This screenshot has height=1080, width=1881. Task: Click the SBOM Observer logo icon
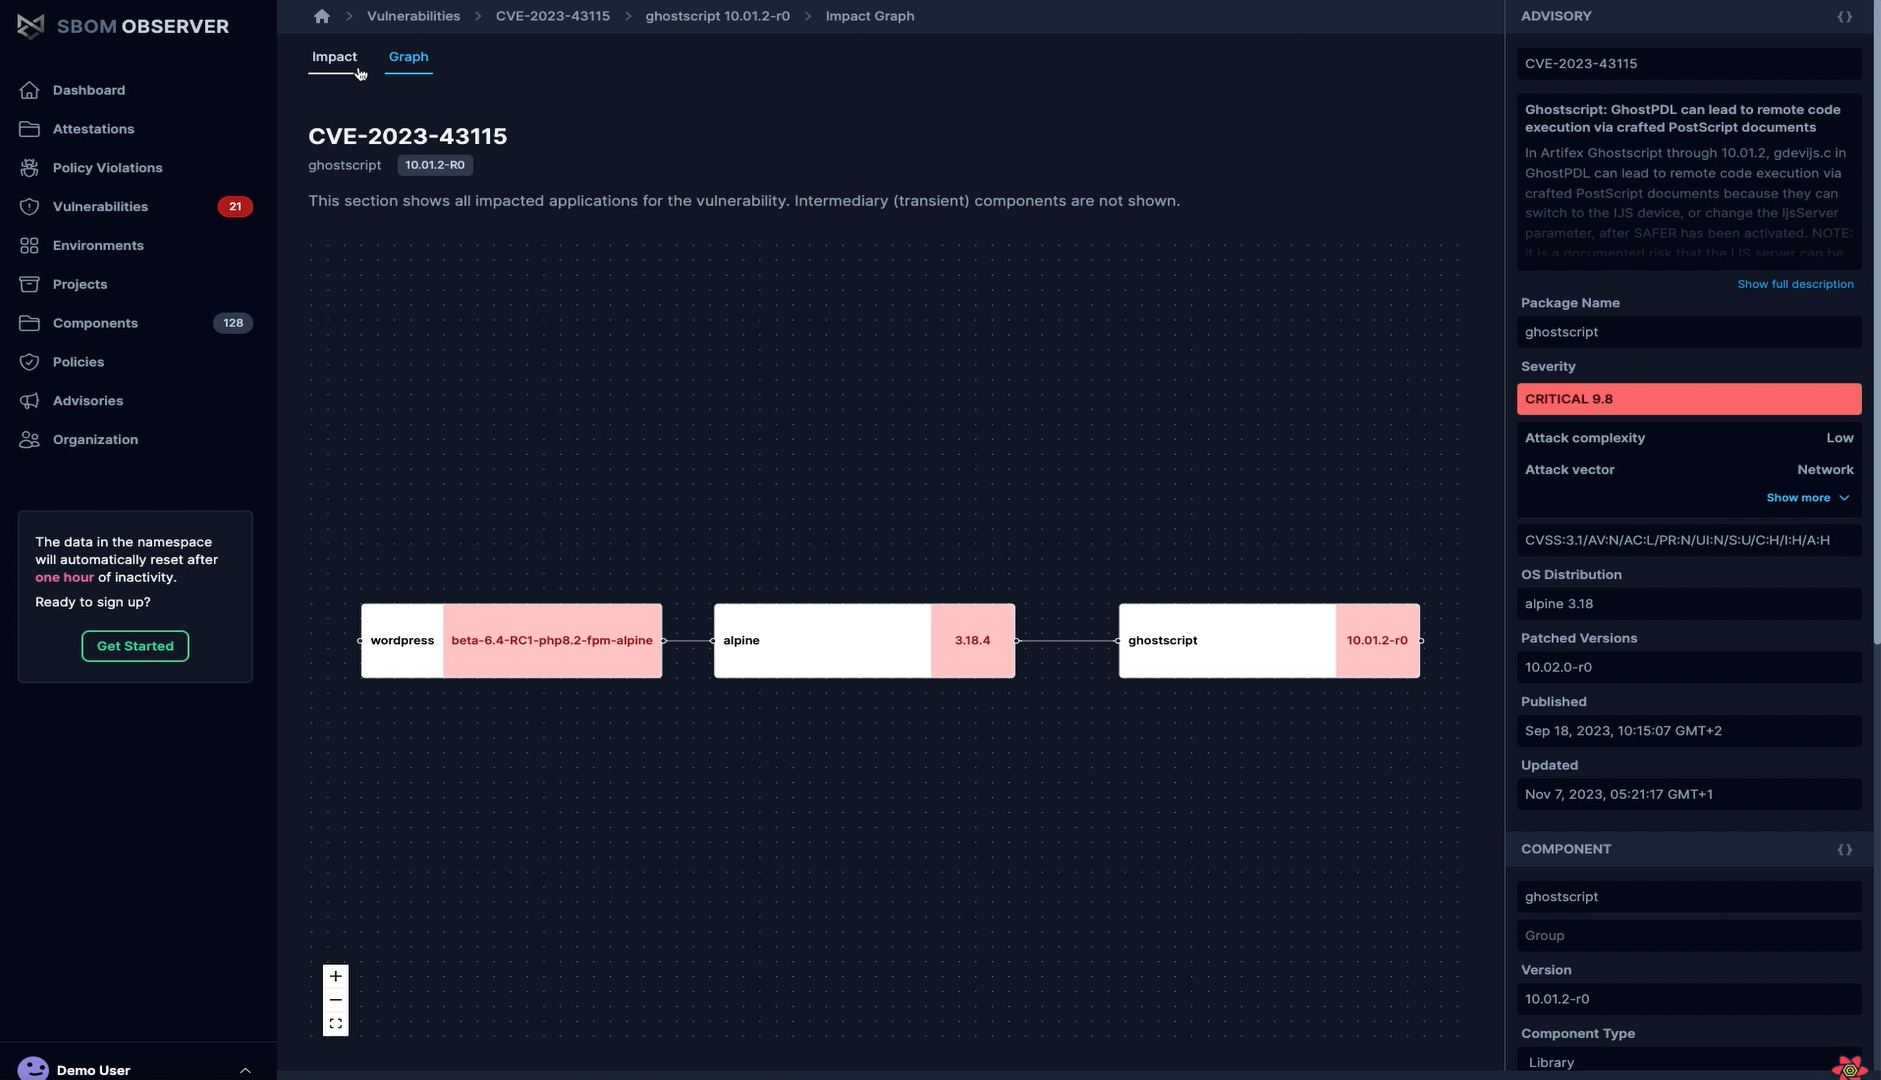pos(31,26)
